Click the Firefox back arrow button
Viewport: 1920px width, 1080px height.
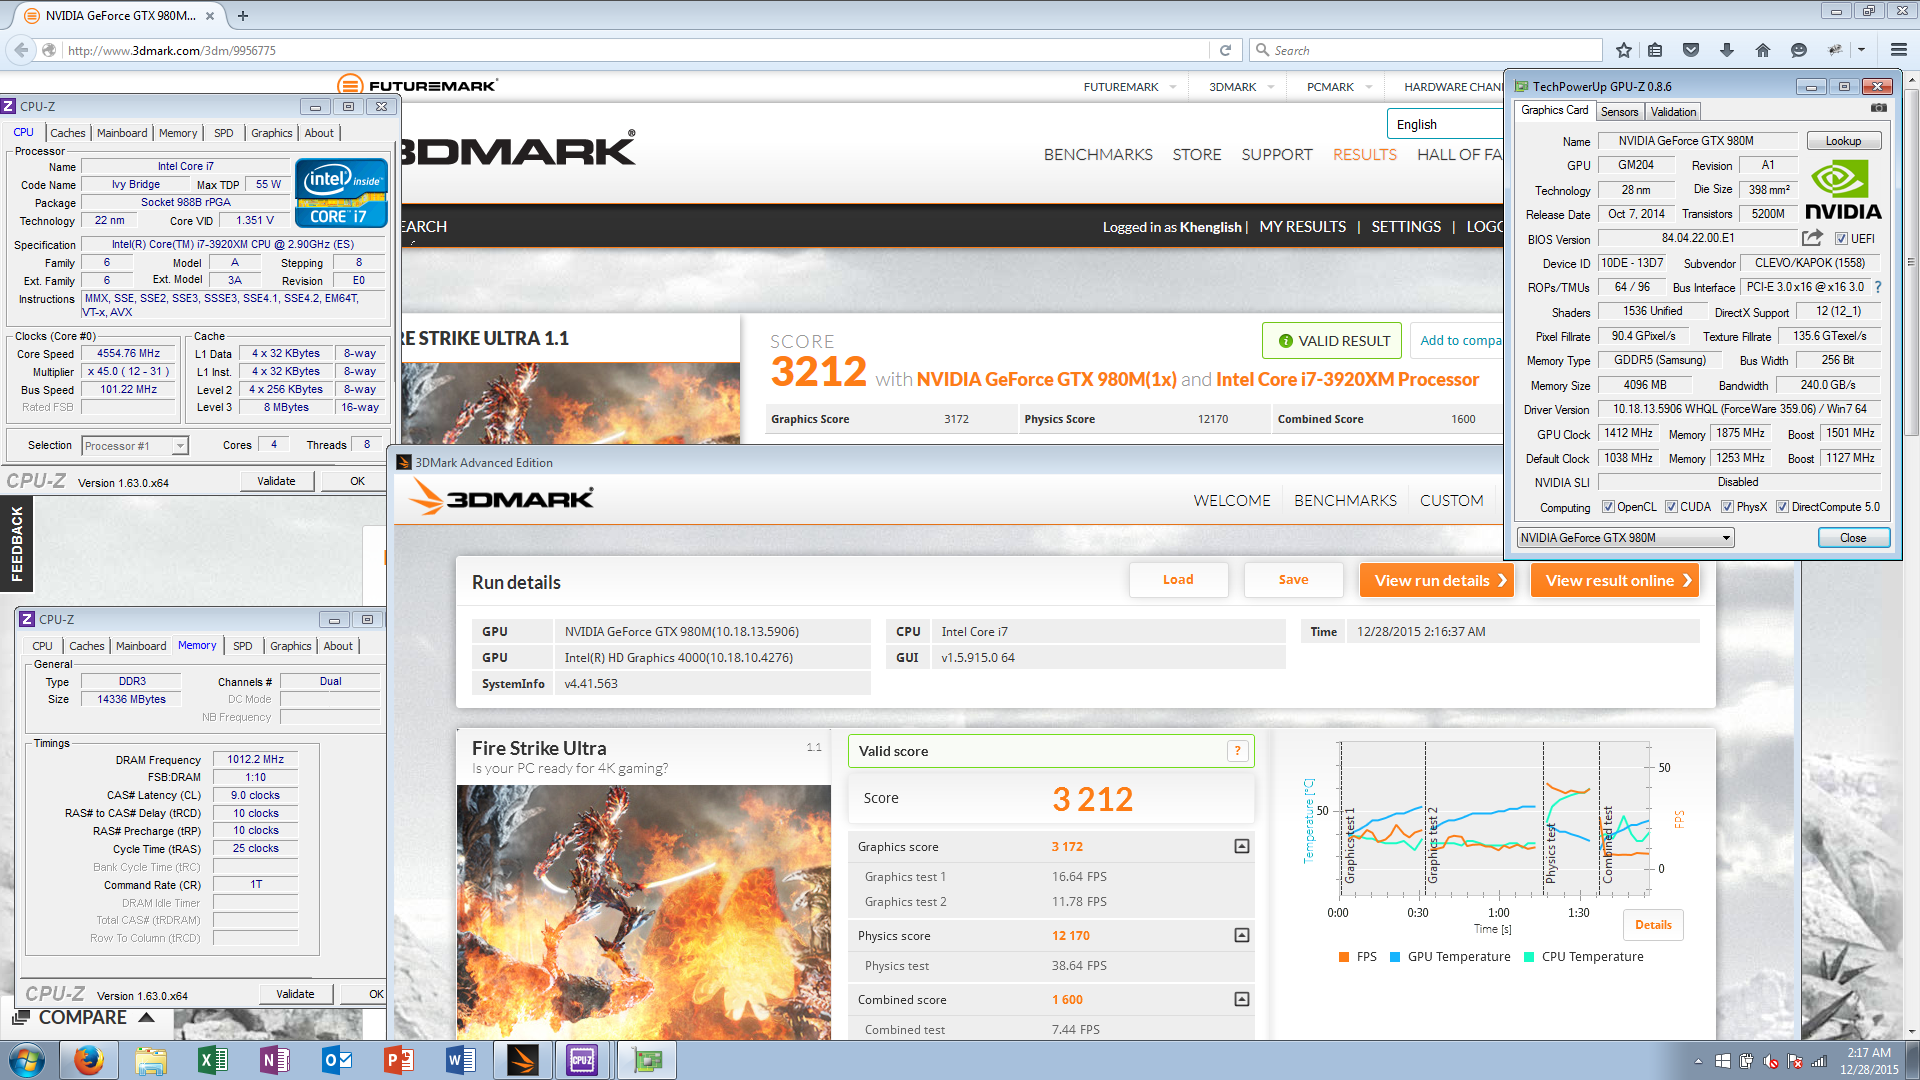tap(22, 50)
